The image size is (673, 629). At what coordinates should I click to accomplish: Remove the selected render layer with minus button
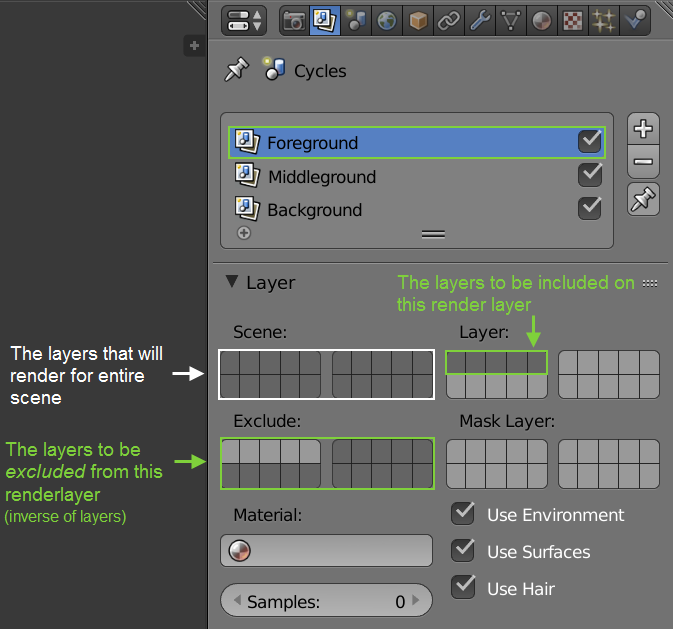(643, 162)
